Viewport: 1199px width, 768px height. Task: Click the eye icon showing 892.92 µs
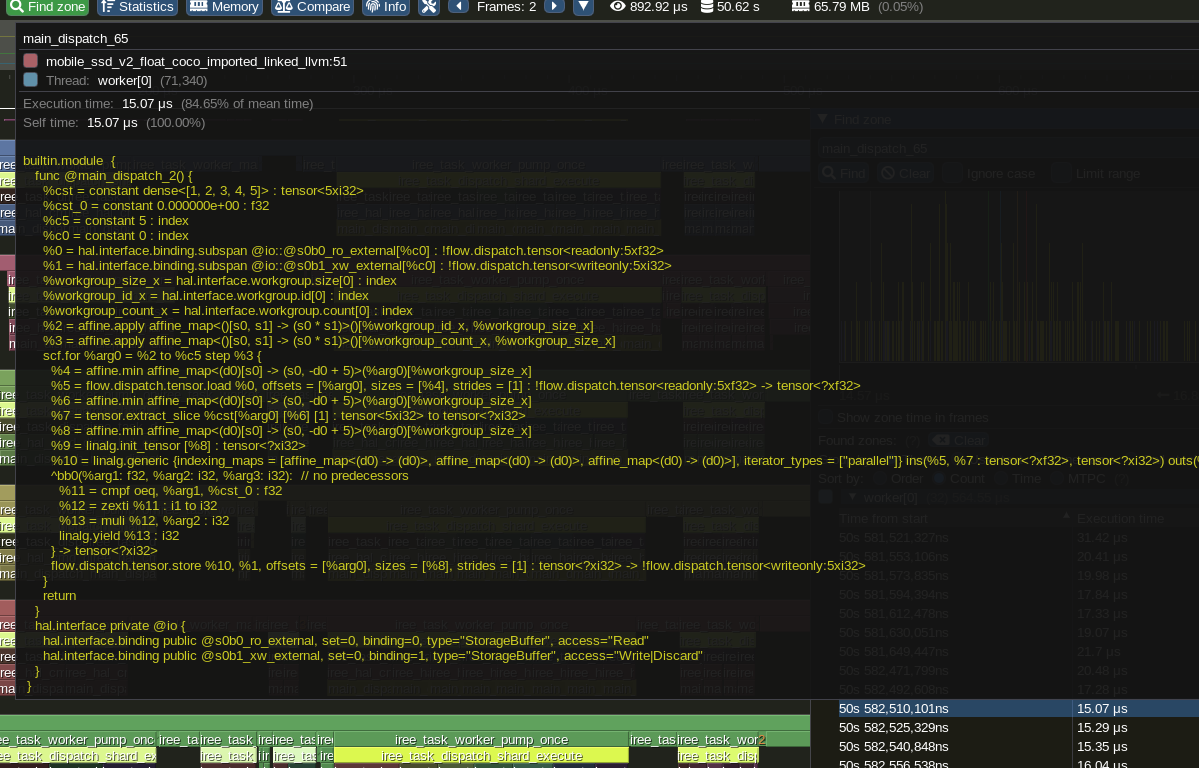point(618,7)
